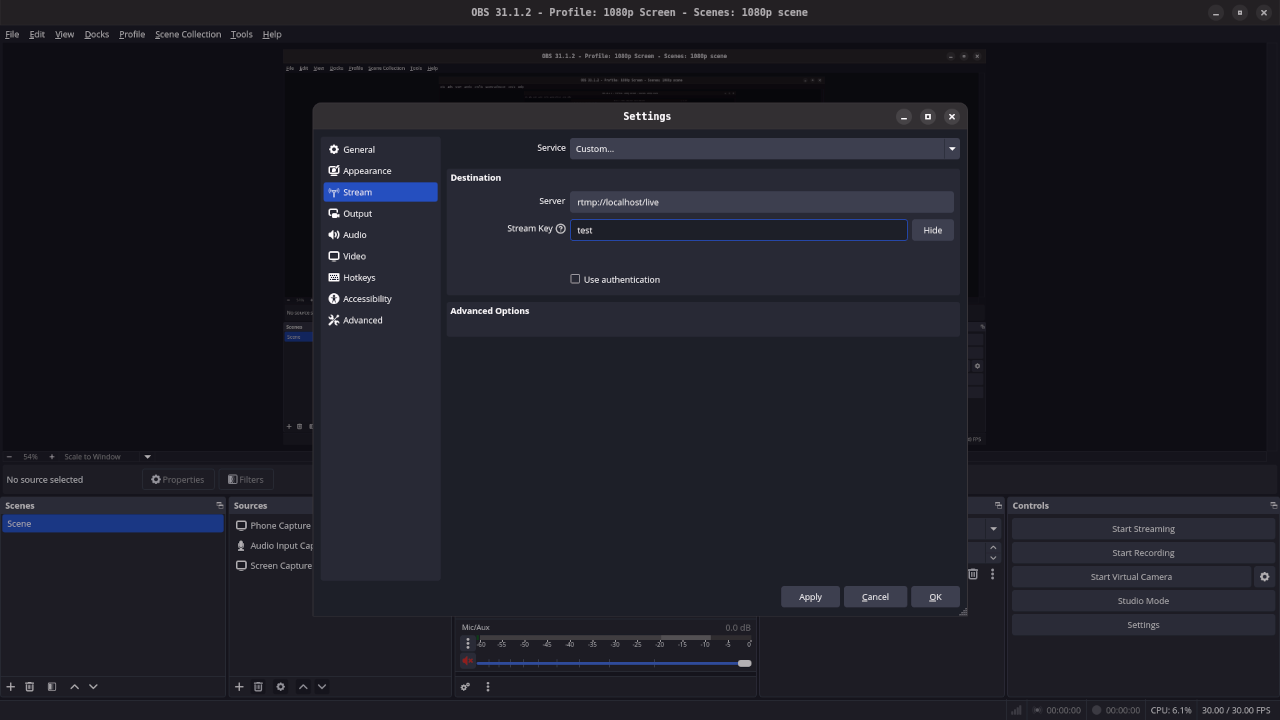Click Start Streaming button
The width and height of the screenshot is (1280, 720).
point(1143,529)
